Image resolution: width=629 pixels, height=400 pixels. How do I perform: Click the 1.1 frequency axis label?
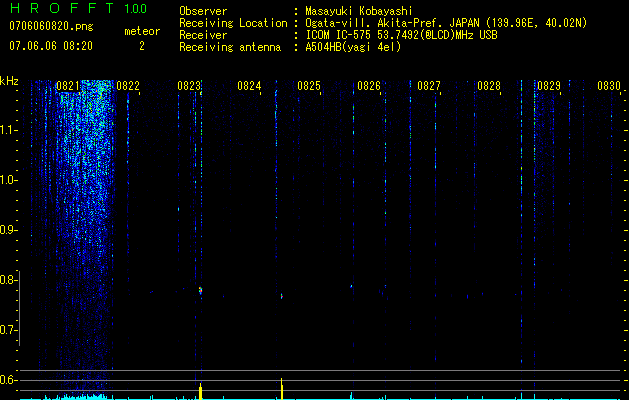(8, 130)
